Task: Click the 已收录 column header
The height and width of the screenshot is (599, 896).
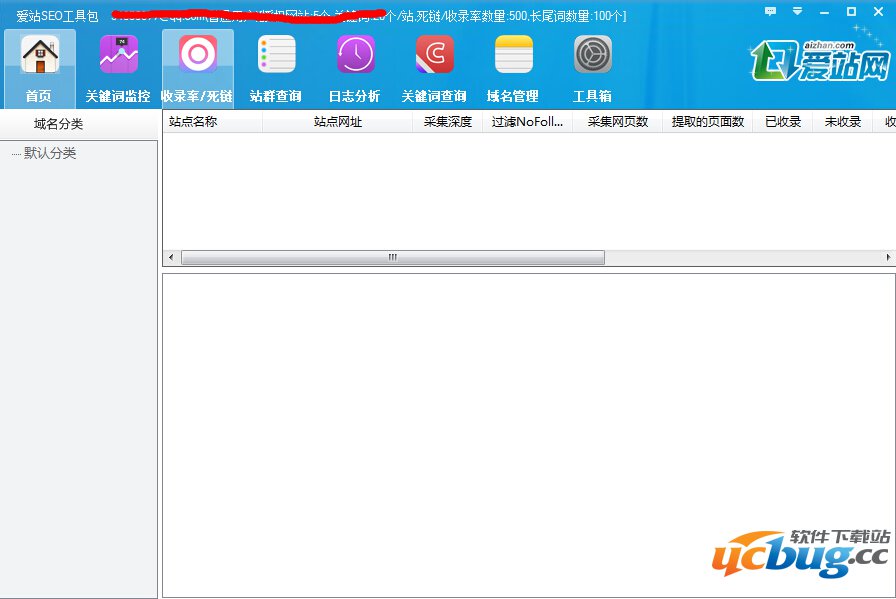Action: 782,122
